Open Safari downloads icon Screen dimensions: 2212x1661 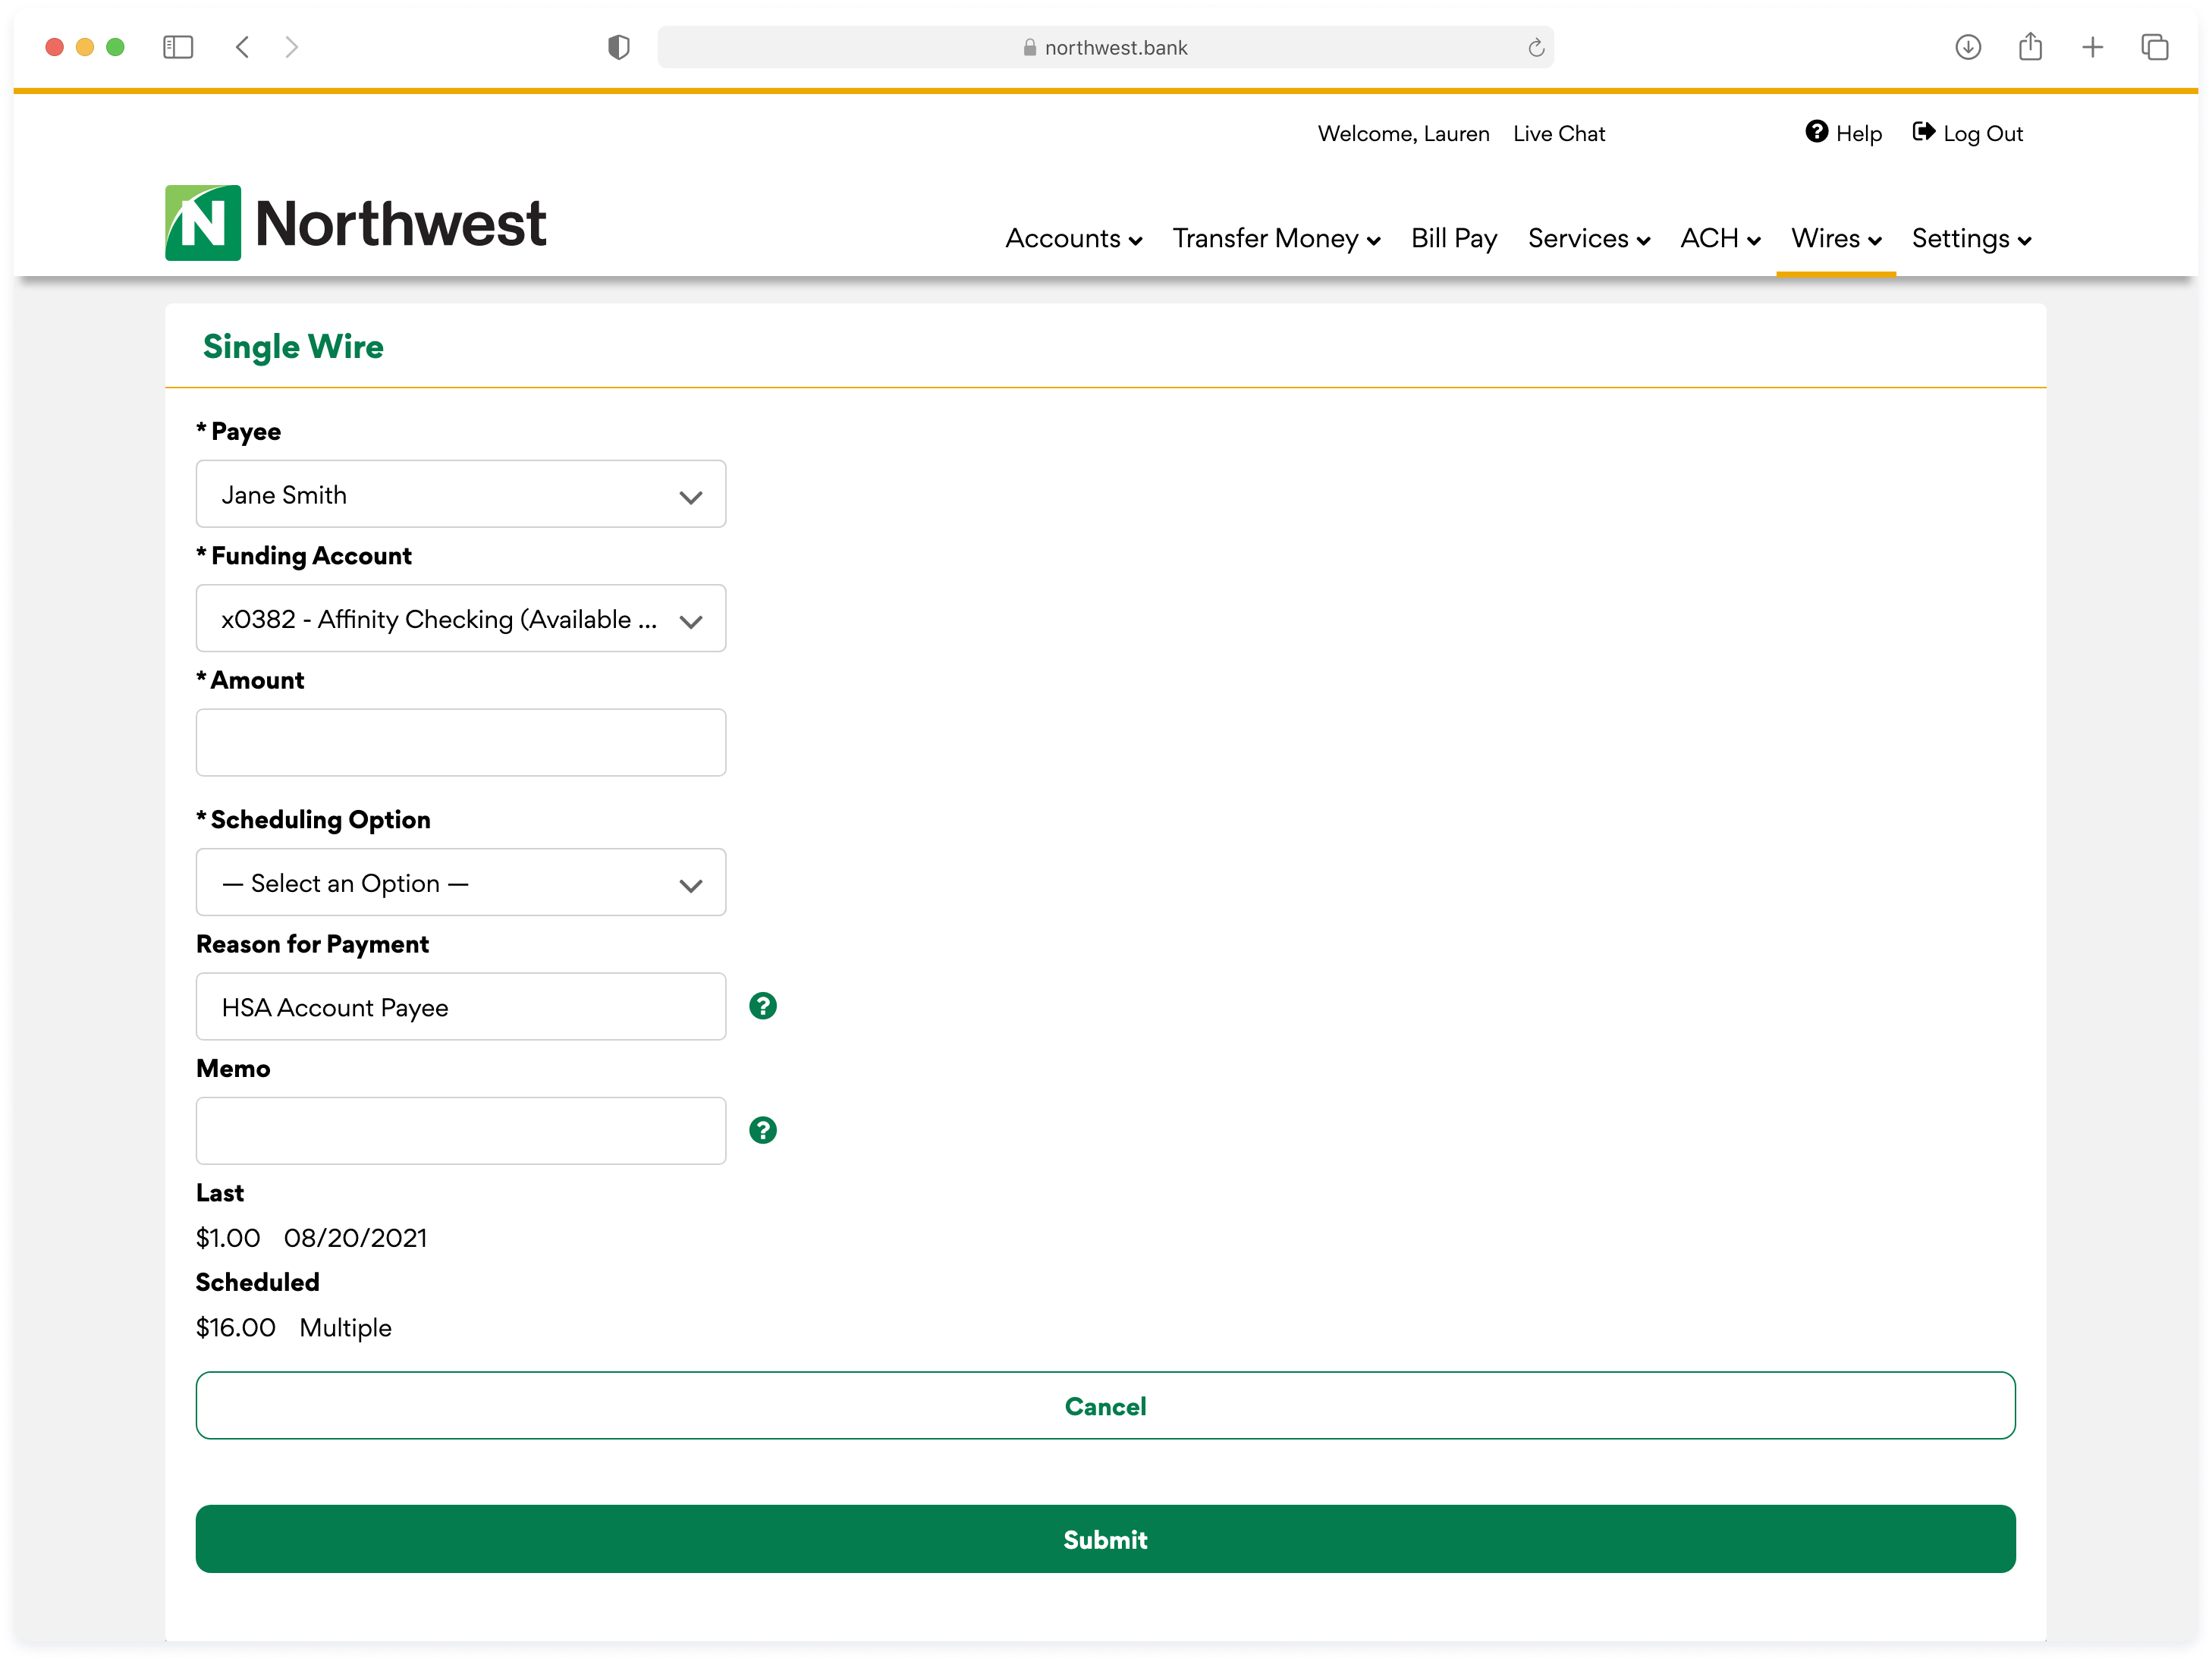click(x=1967, y=47)
